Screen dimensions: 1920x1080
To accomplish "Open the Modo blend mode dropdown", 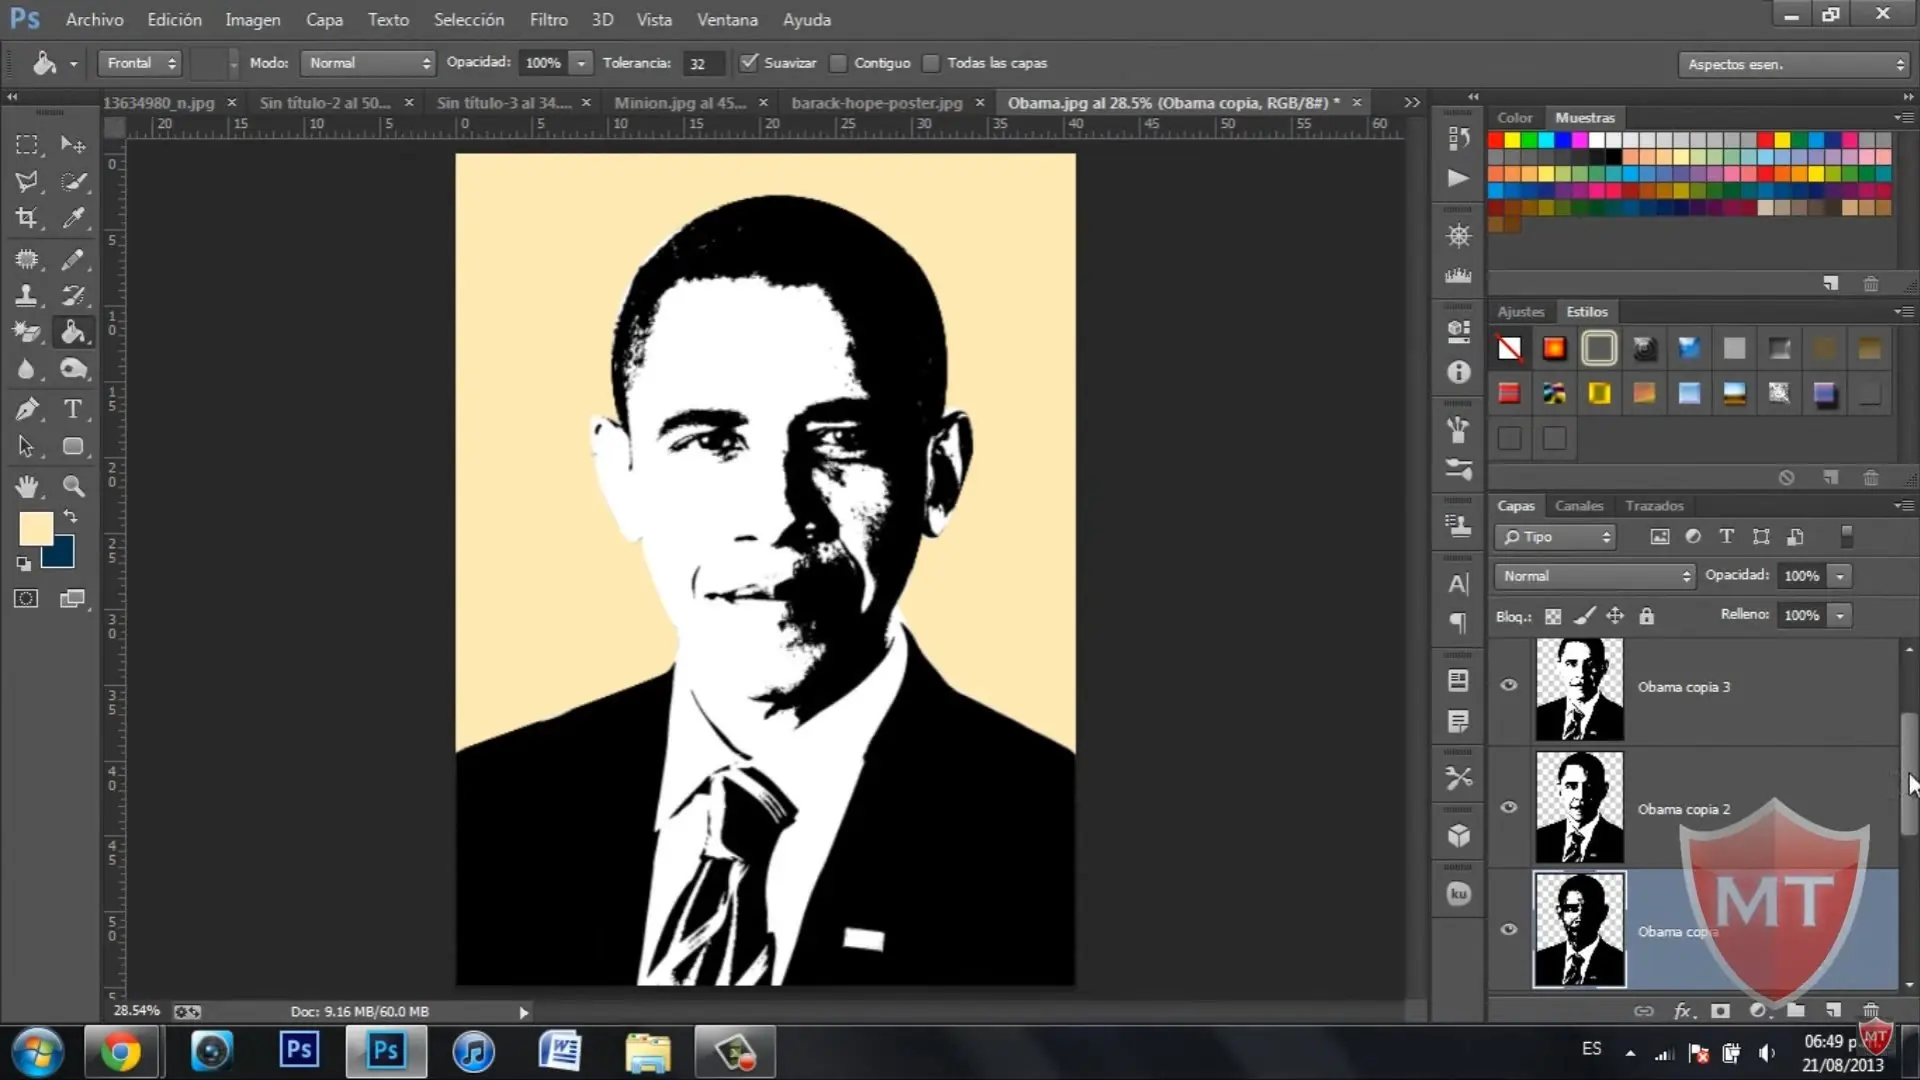I will click(x=368, y=63).
